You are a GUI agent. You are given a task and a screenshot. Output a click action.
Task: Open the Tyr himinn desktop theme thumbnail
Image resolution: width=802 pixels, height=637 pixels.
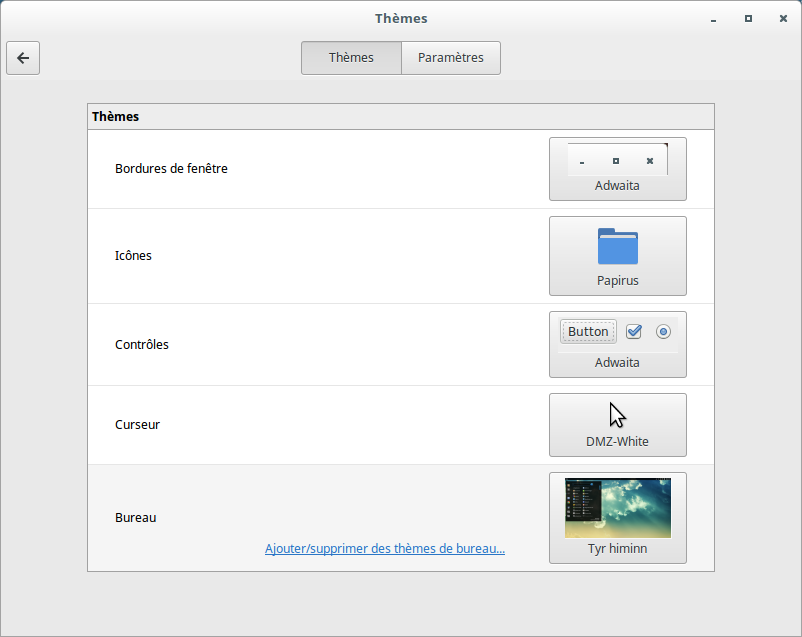[x=617, y=508]
